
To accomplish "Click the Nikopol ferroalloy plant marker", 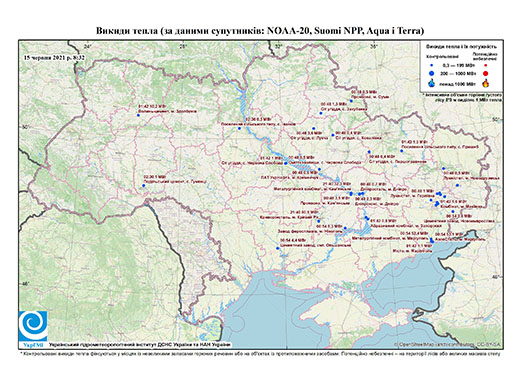I will point(345,228).
